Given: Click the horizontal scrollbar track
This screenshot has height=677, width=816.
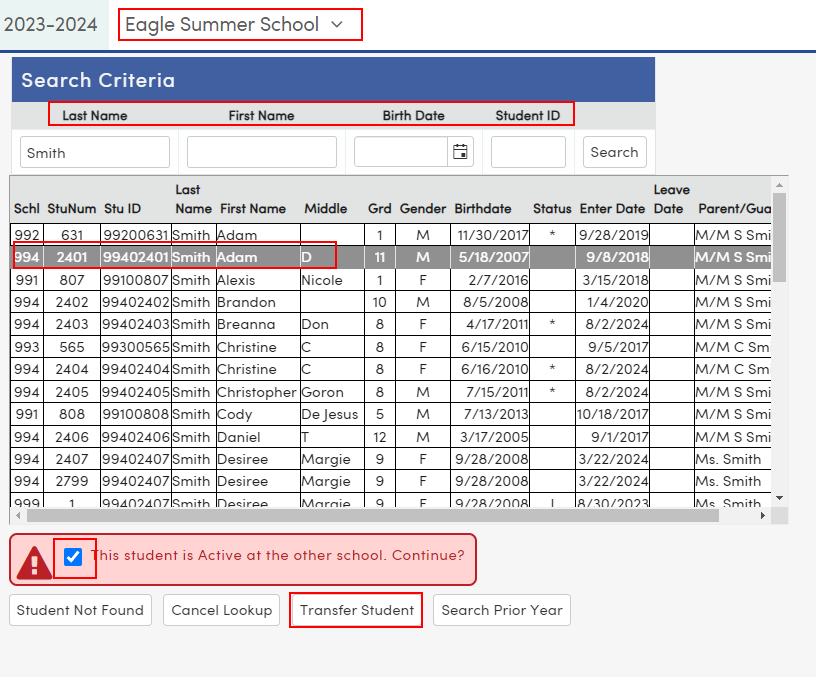Looking at the screenshot, I should click(x=400, y=517).
